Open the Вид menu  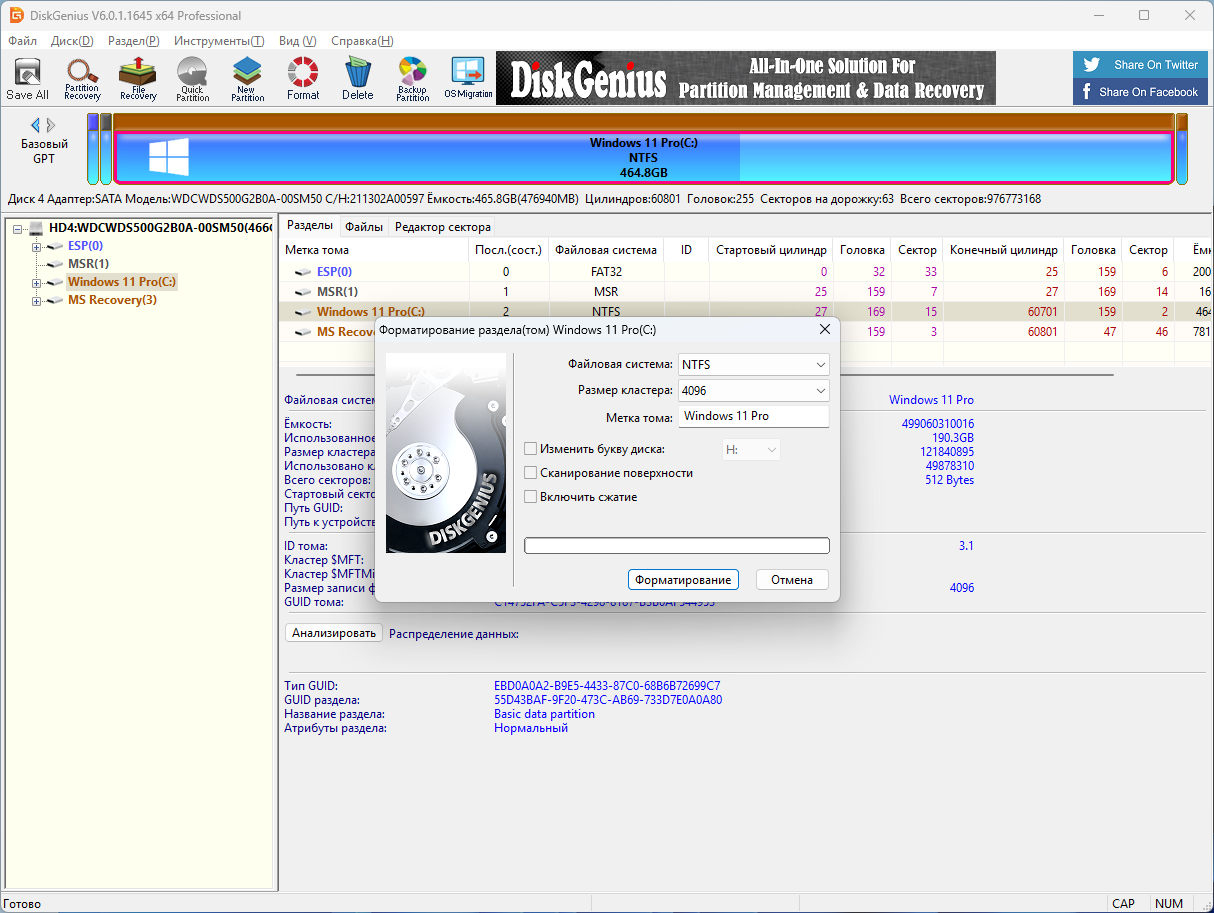[x=297, y=41]
